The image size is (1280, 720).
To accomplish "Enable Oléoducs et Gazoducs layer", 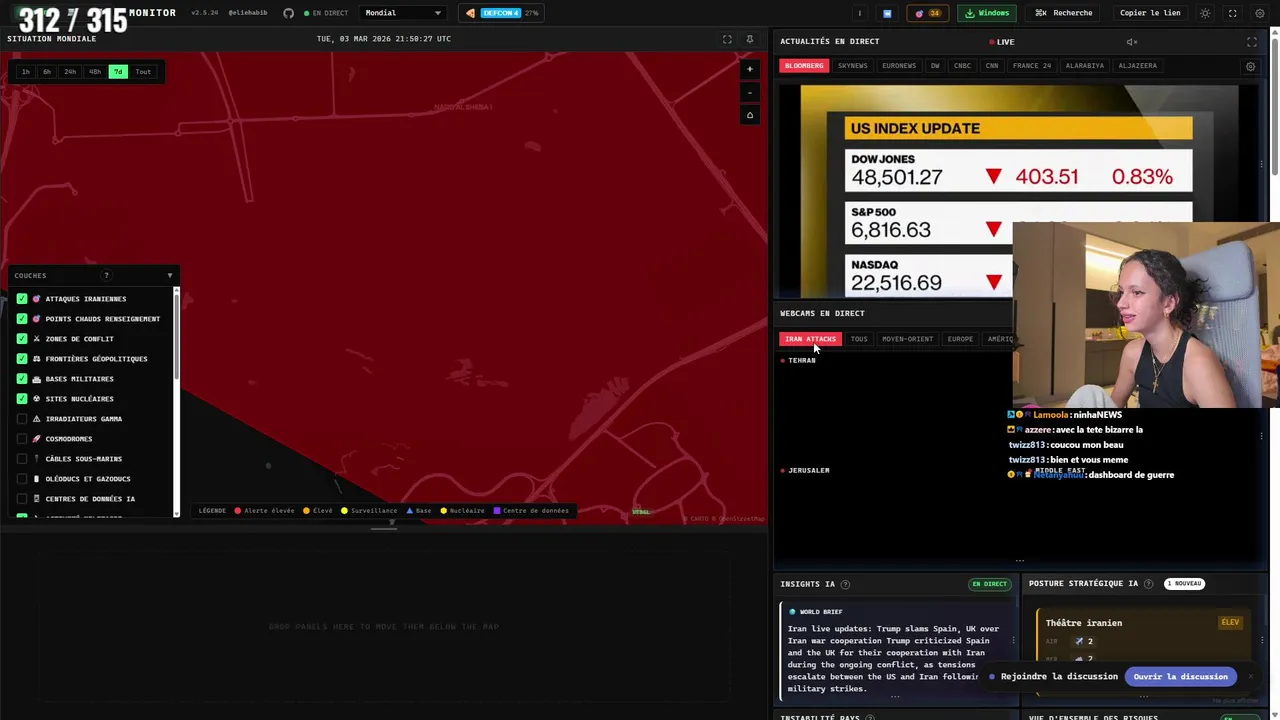I will pyautogui.click(x=22, y=479).
